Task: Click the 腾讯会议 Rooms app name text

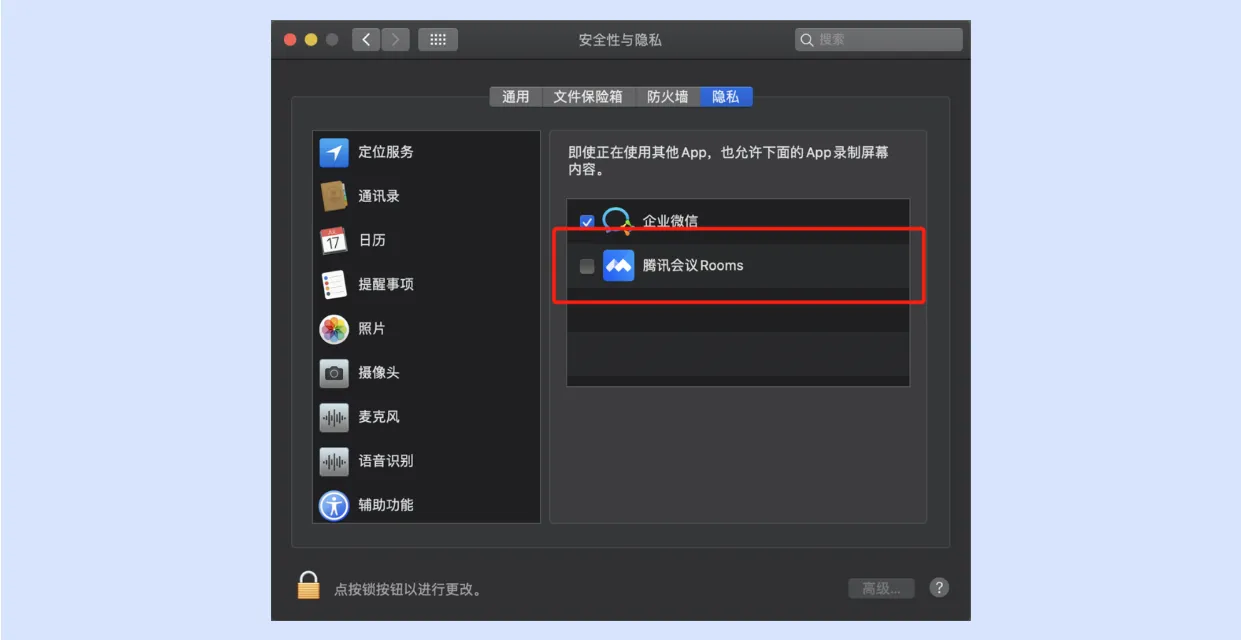Action: pos(693,266)
